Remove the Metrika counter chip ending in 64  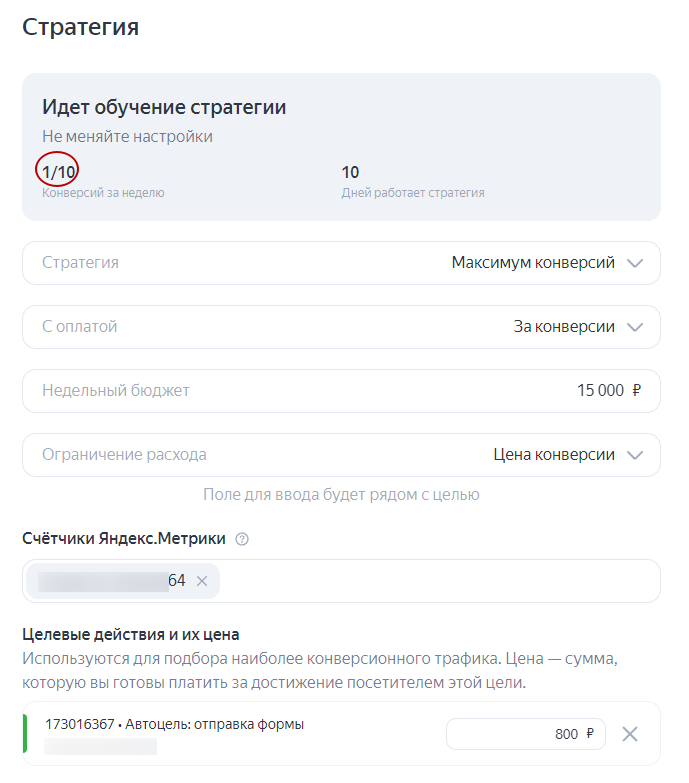pyautogui.click(x=202, y=581)
